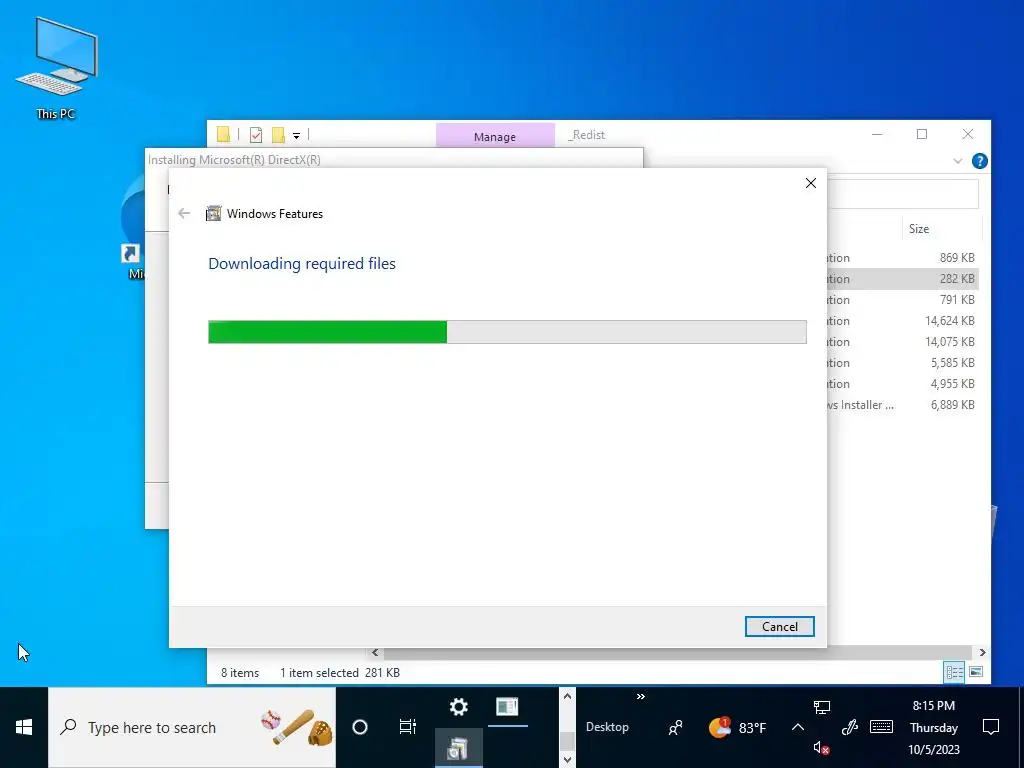1024x768 pixels.
Task: Switch to Large icons view in Explorer
Action: pos(976,672)
